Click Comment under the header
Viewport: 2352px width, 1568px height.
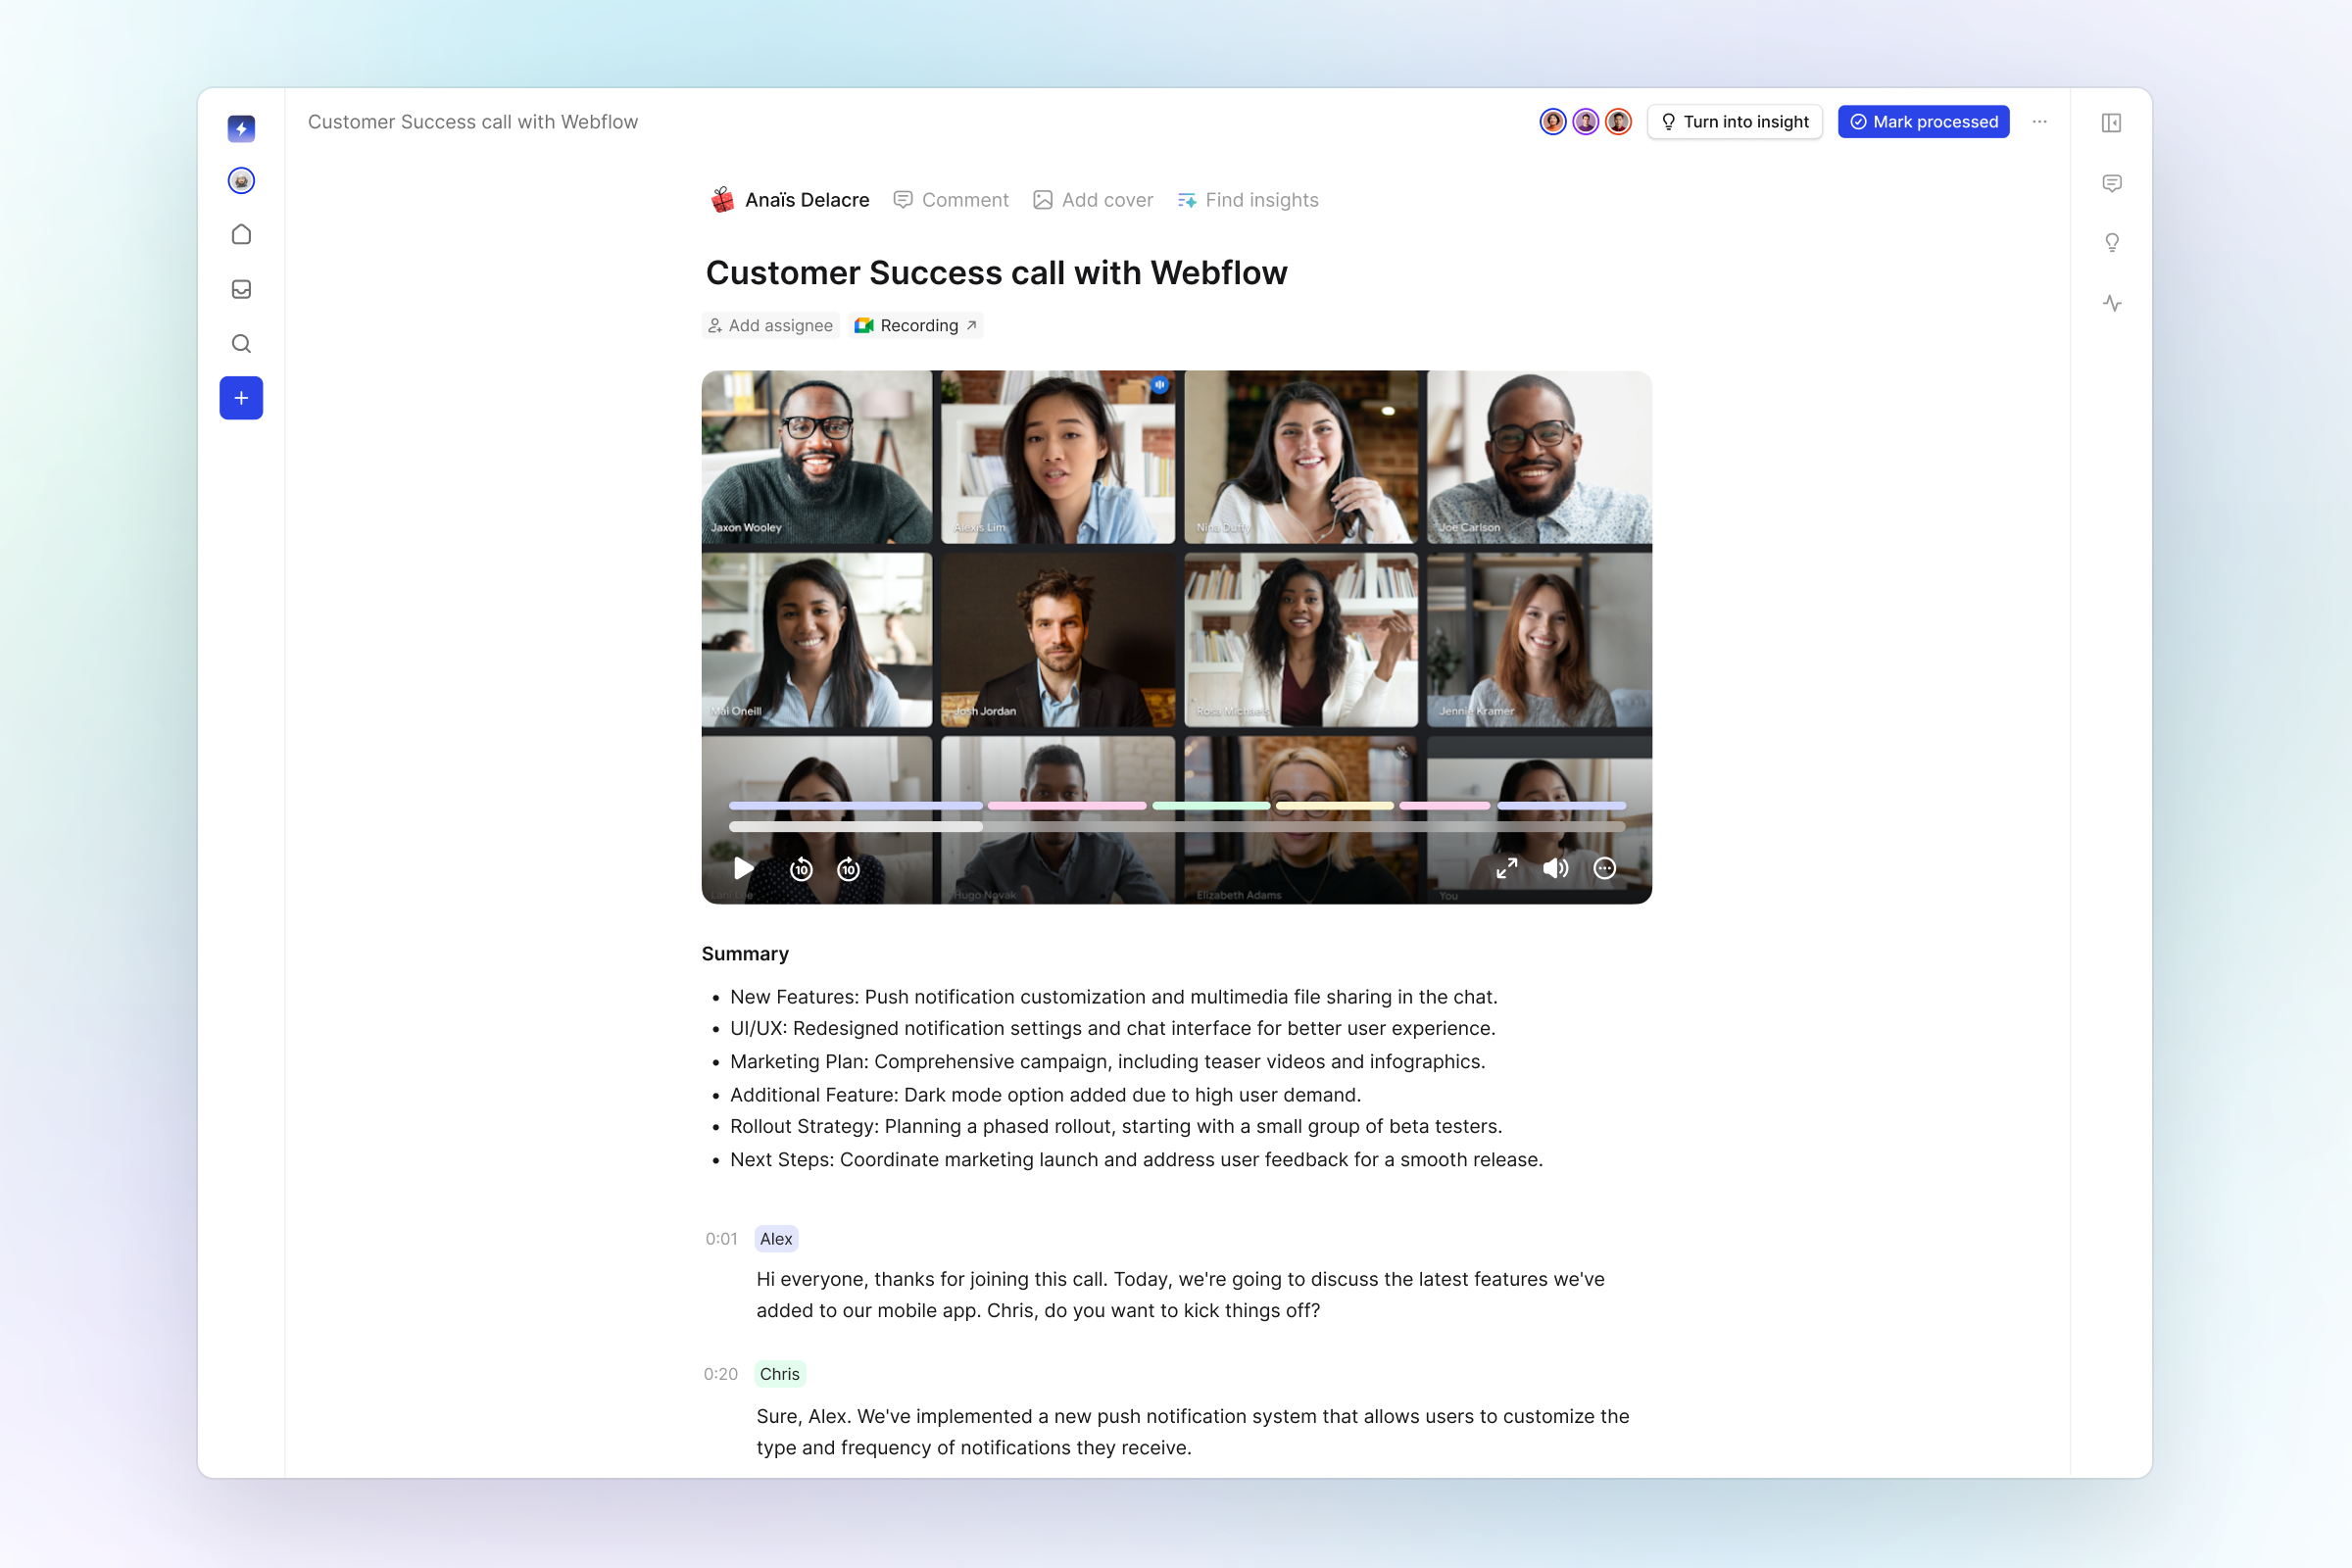[951, 200]
